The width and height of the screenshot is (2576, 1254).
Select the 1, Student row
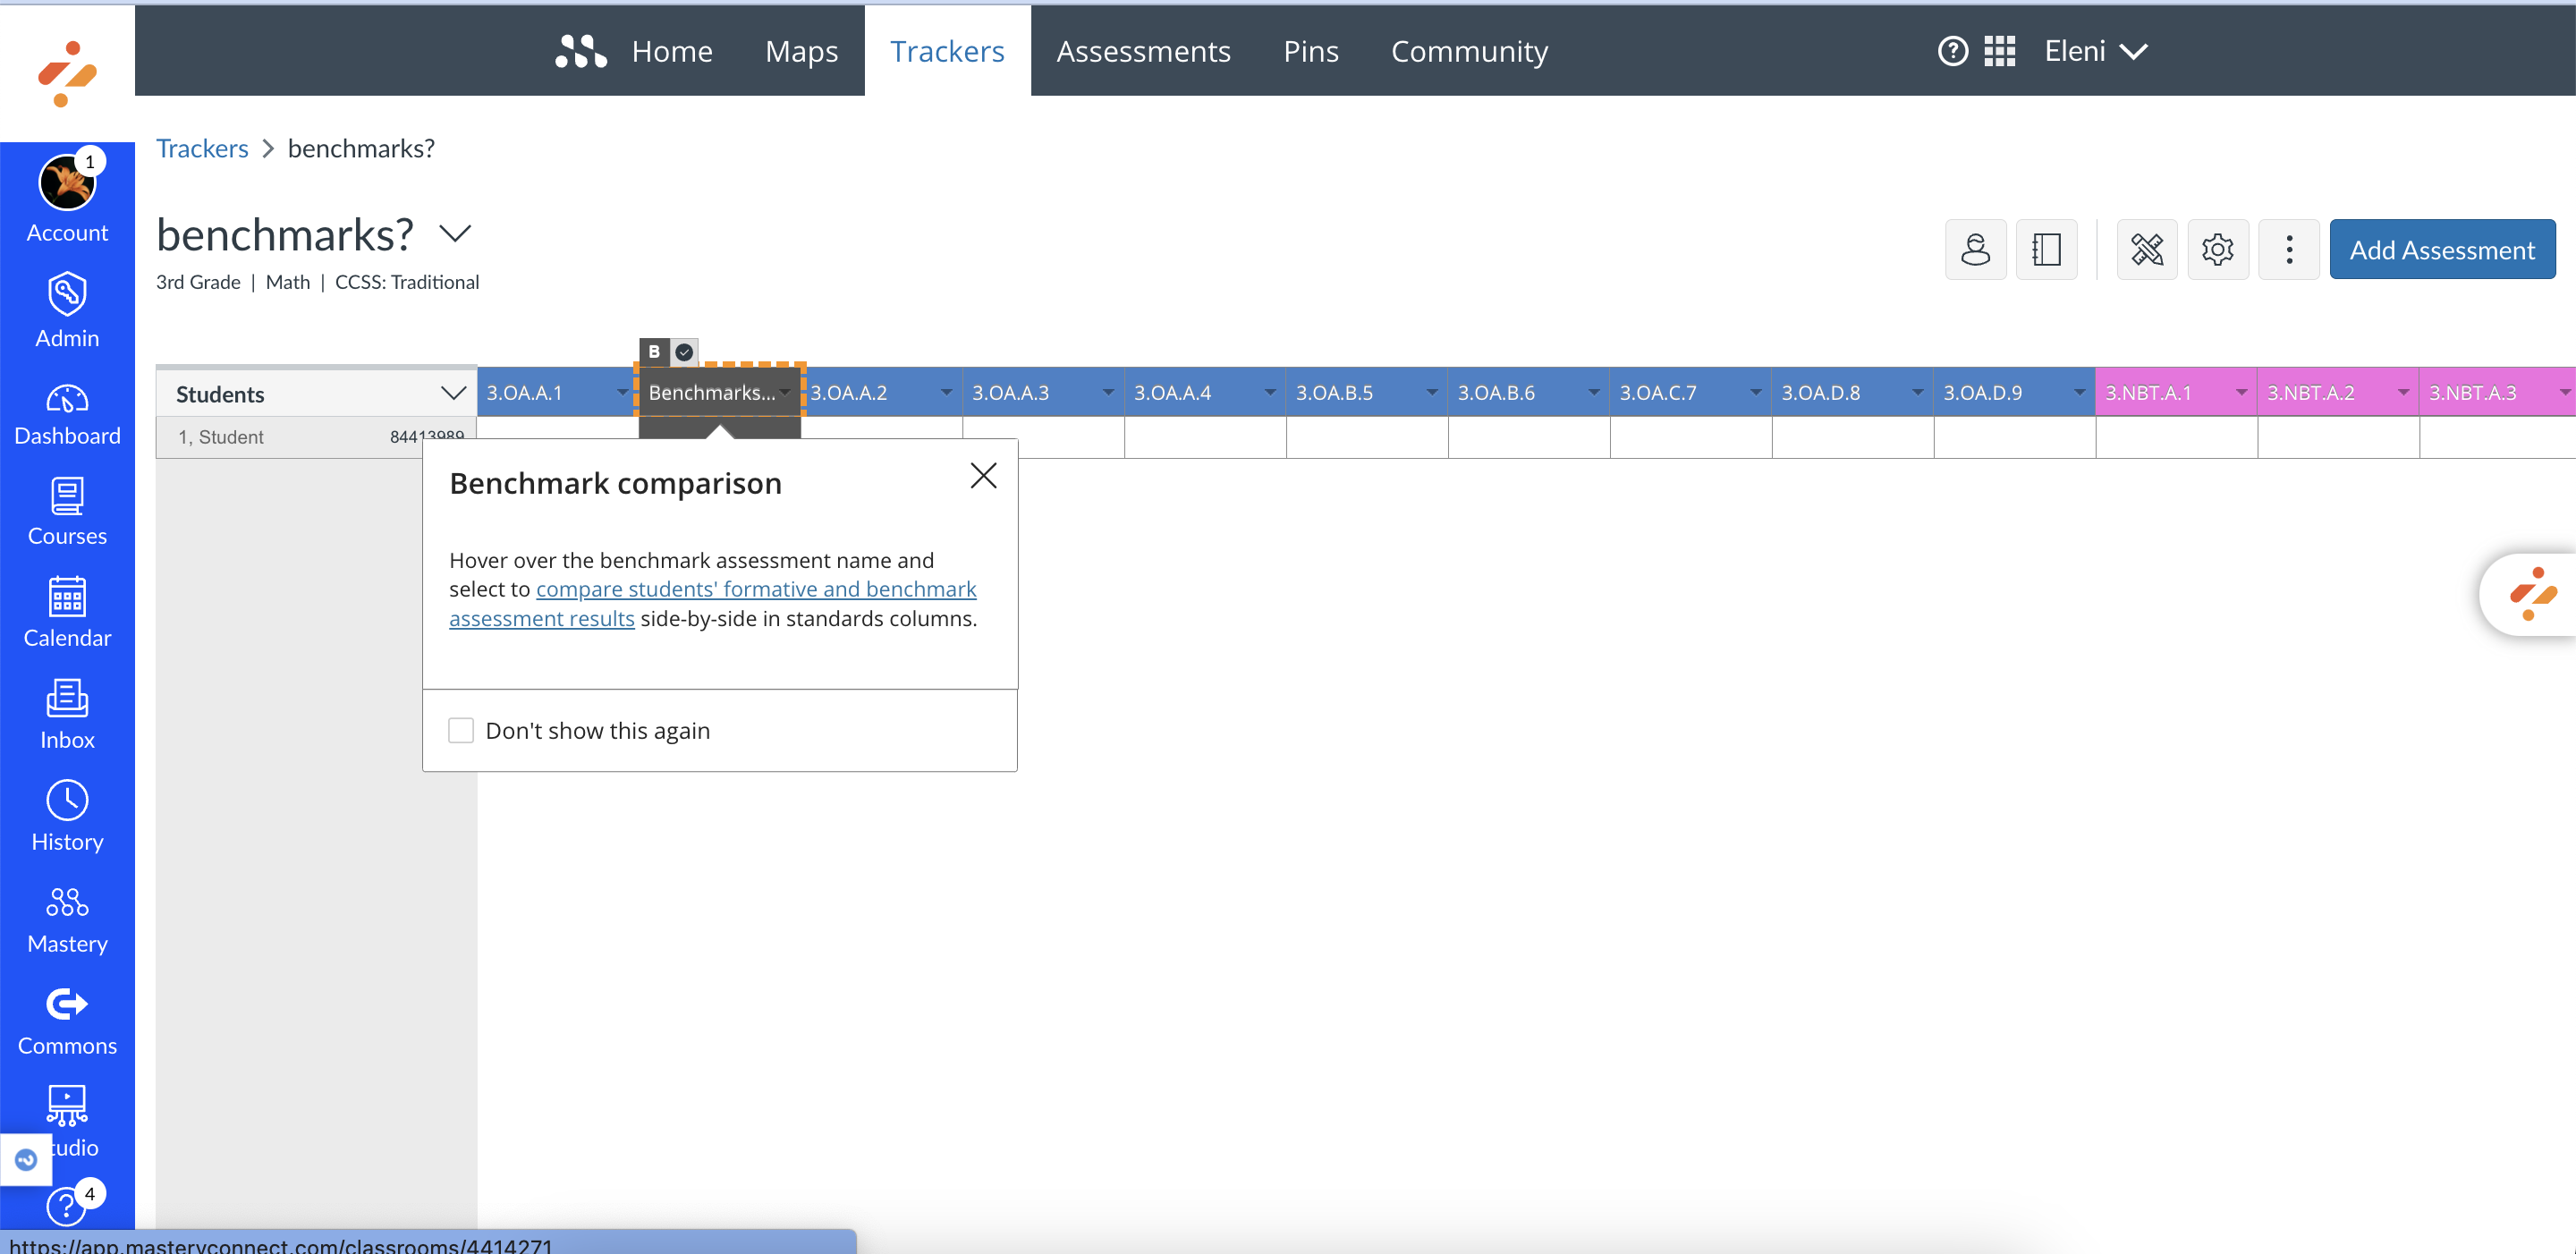click(x=316, y=437)
